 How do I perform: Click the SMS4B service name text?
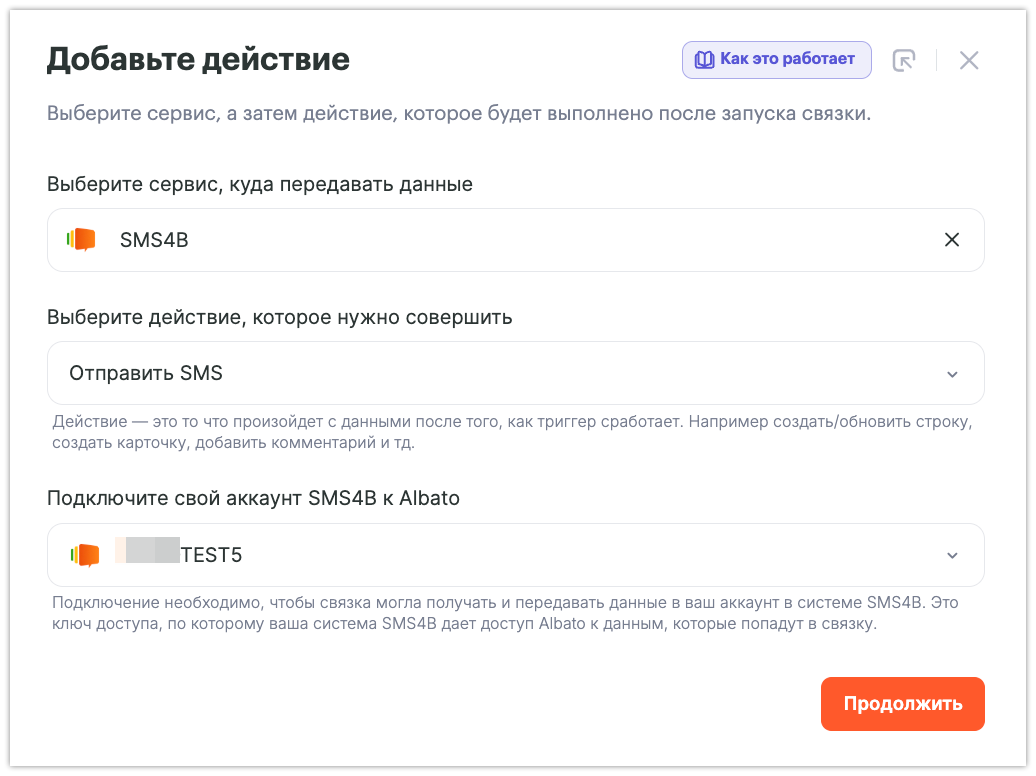pos(154,240)
